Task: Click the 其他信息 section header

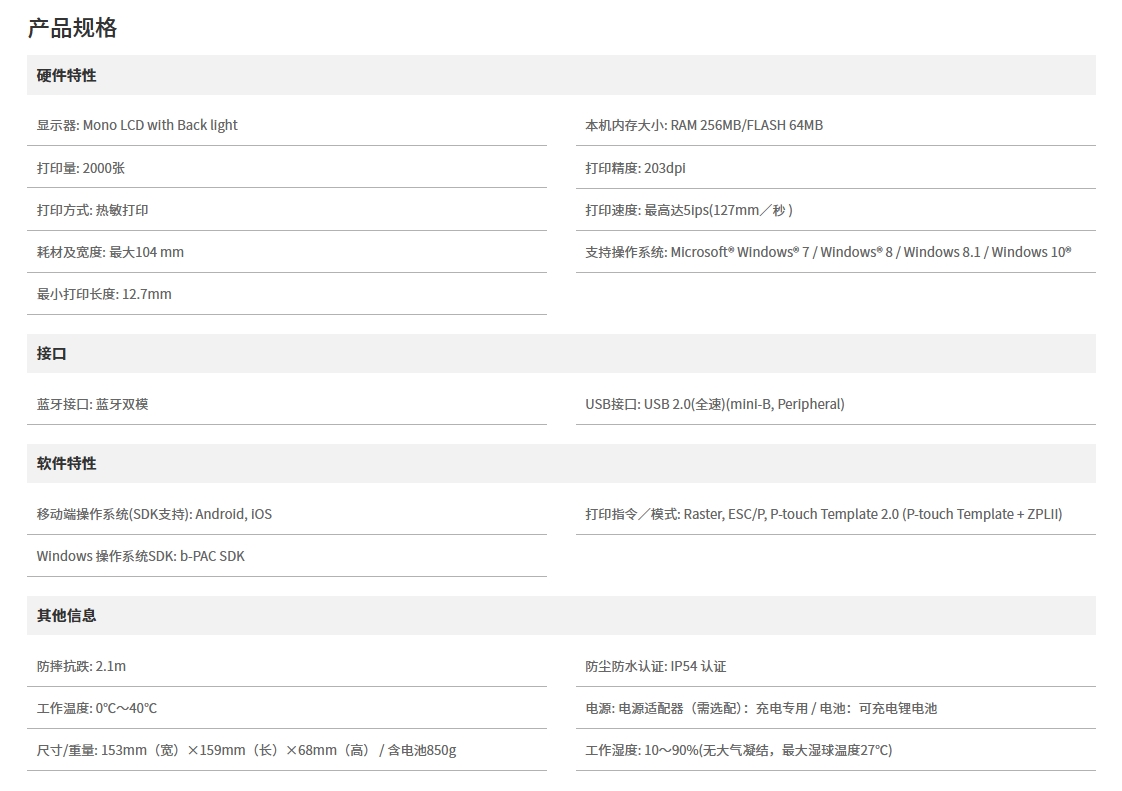Action: click(66, 615)
